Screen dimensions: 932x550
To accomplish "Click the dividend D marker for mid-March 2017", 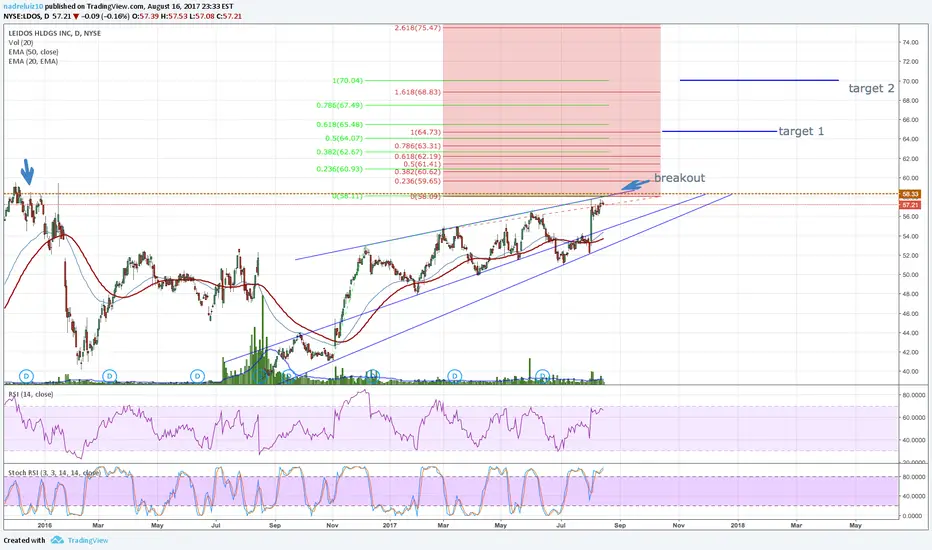I will pyautogui.click(x=455, y=376).
